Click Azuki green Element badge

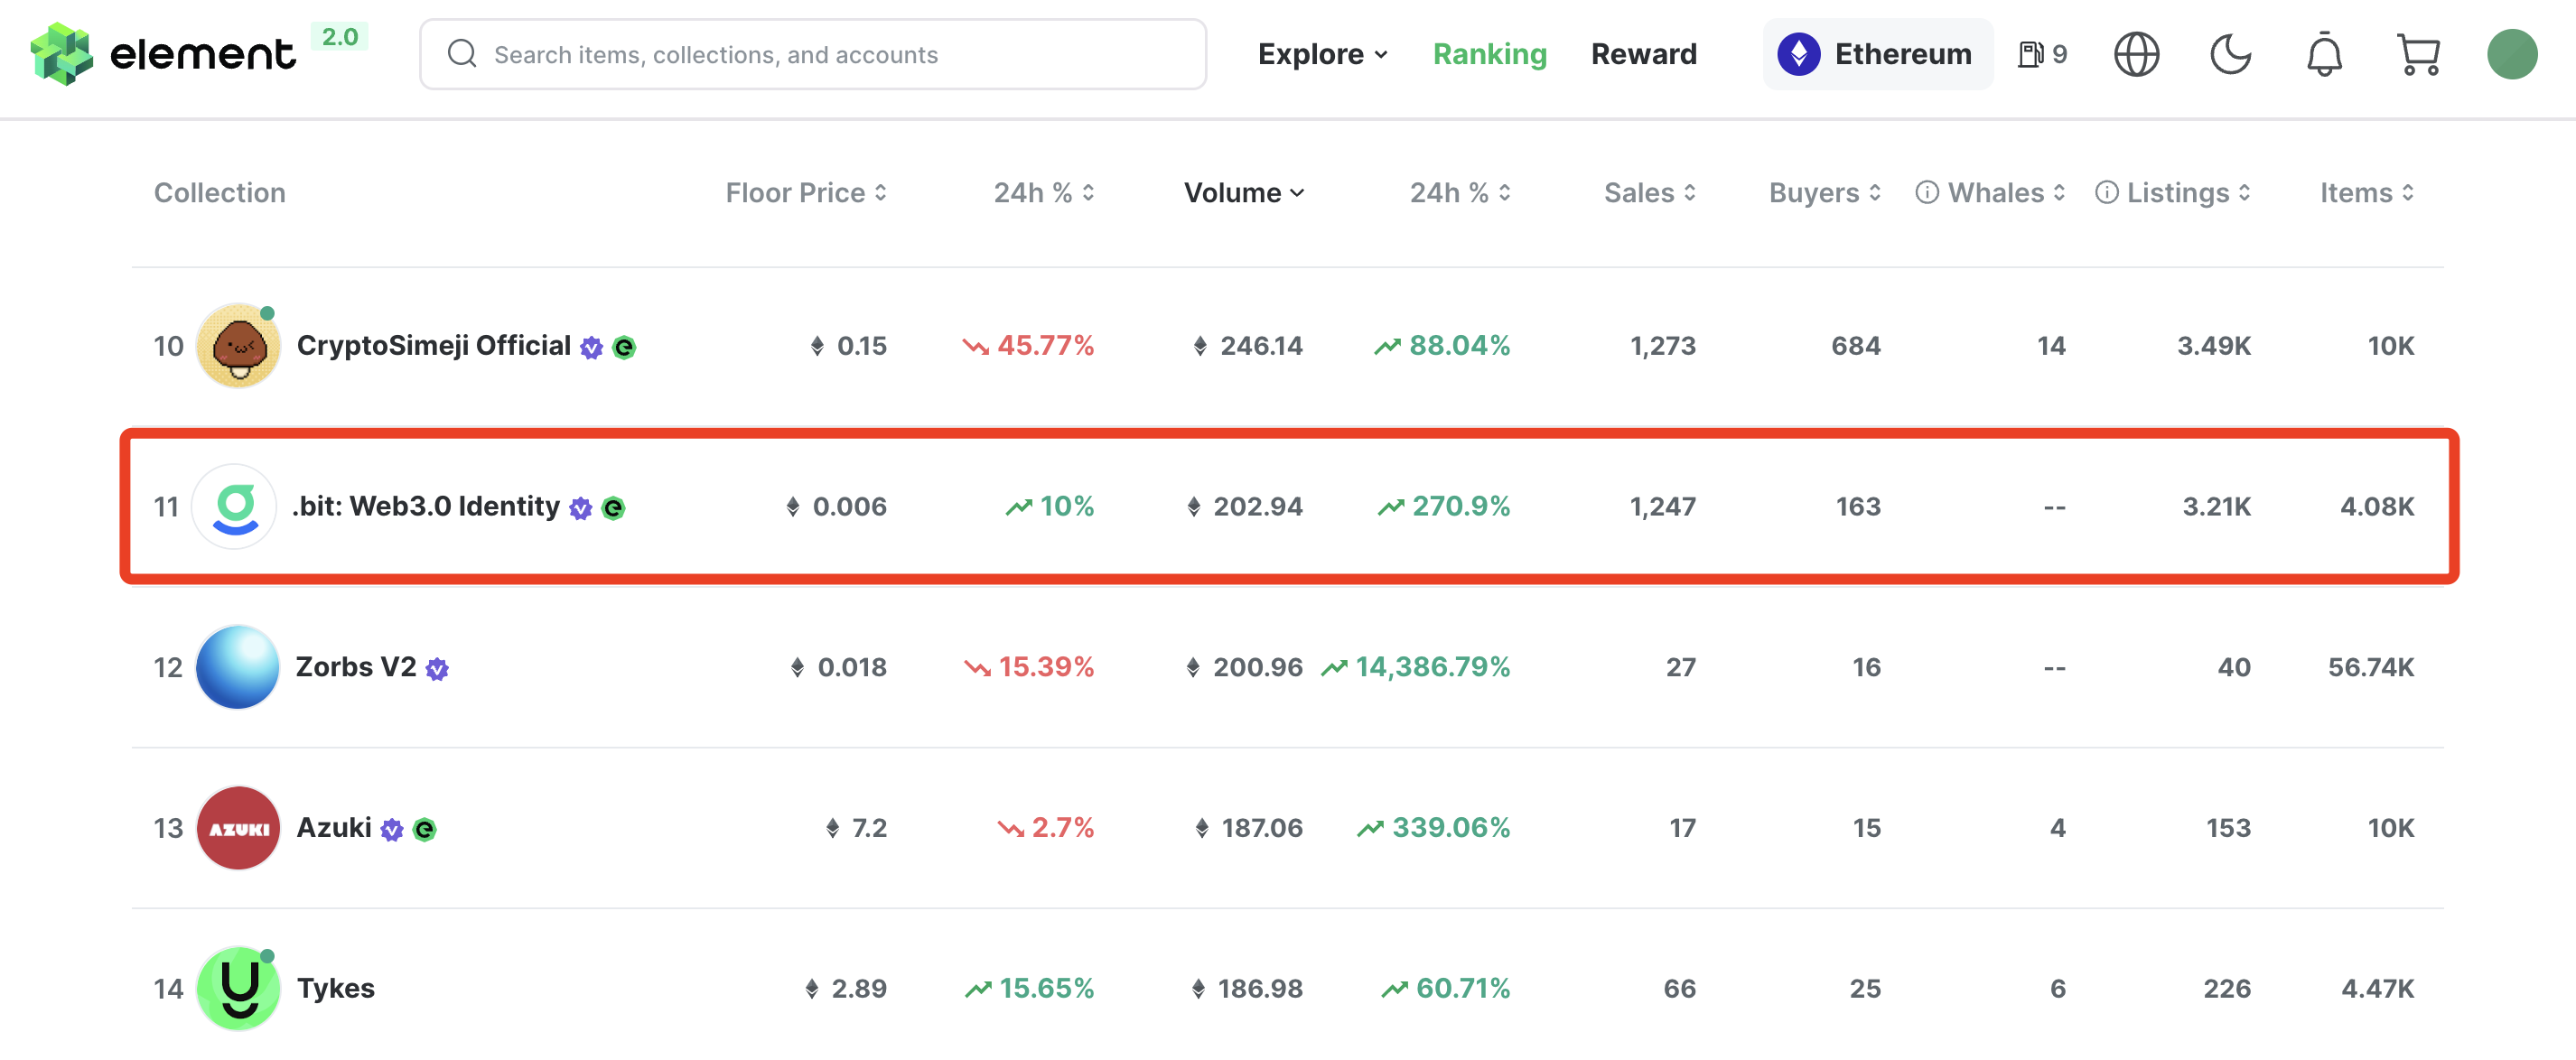click(424, 829)
